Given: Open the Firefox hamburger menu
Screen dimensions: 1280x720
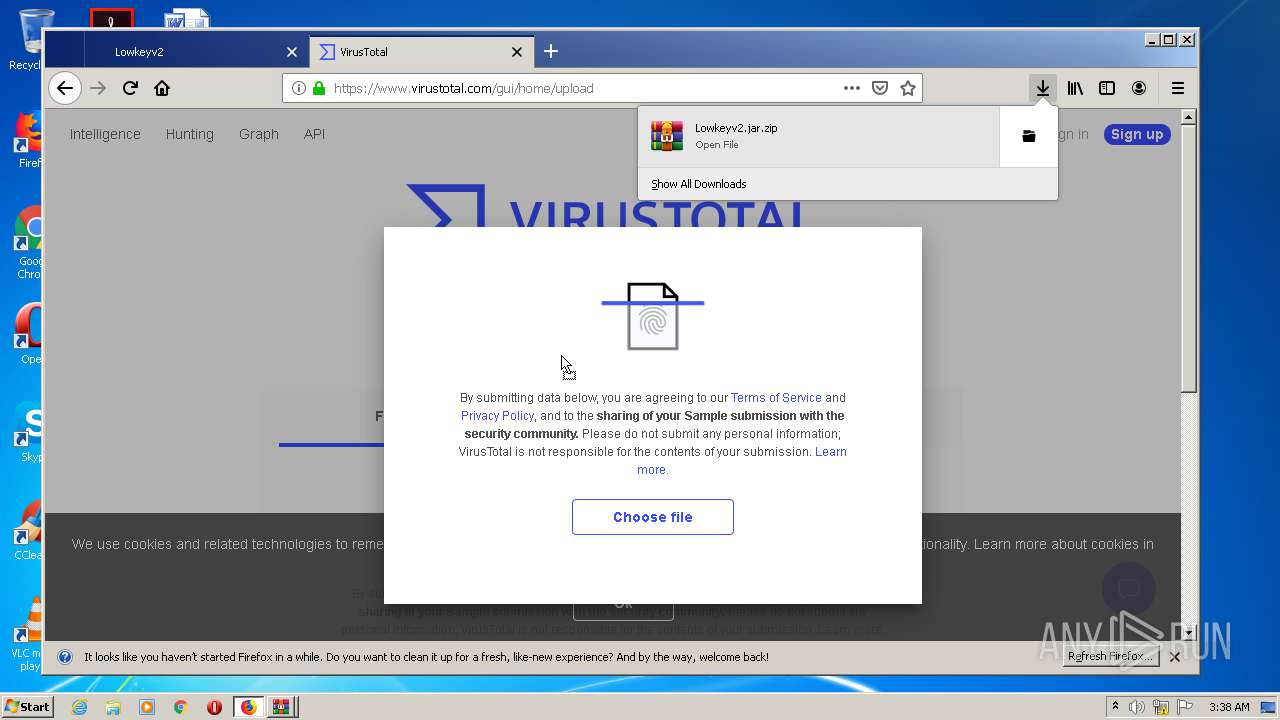Looking at the screenshot, I should tap(1178, 88).
